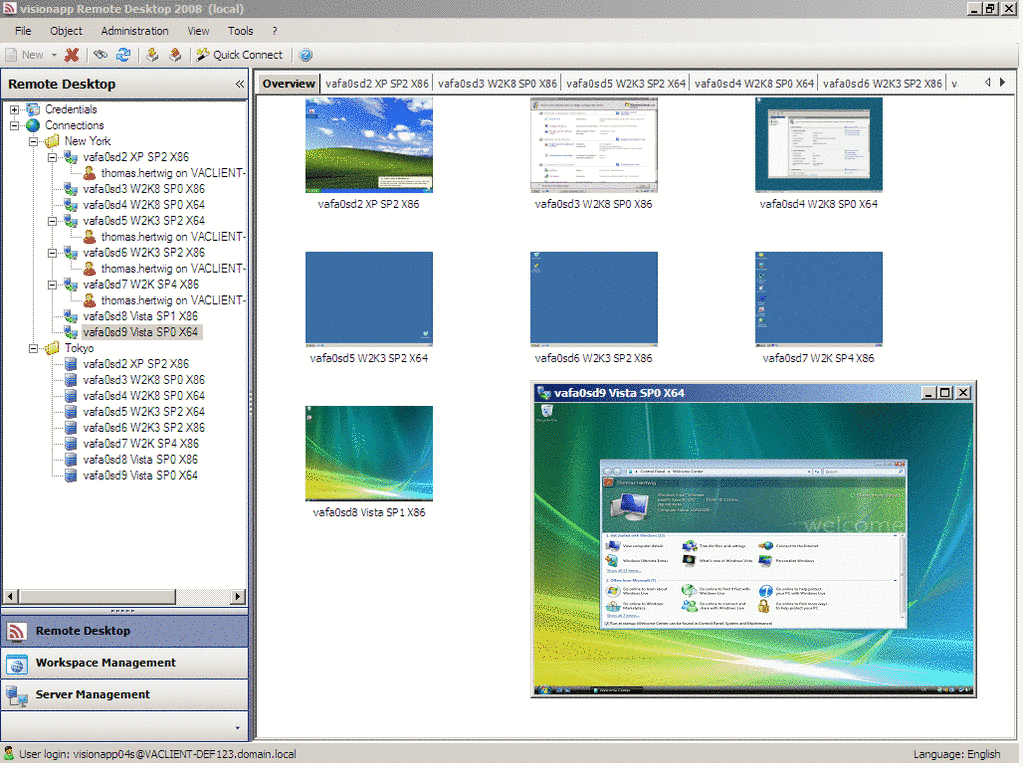Collapse the Remote Desktop panel with chevrons
The image size is (1023, 768).
tap(239, 84)
